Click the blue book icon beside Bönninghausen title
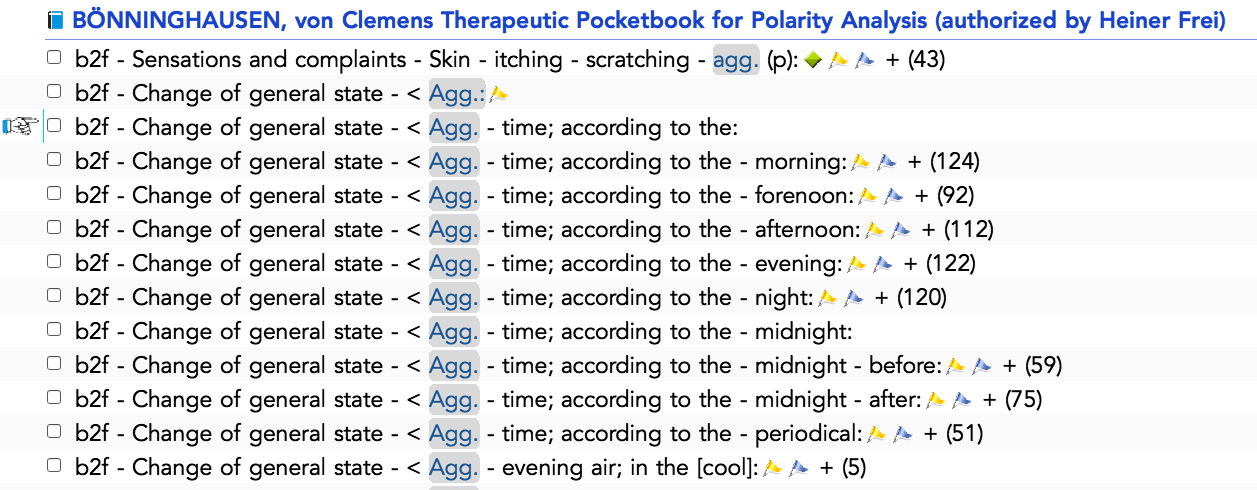The image size is (1257, 490). pyautogui.click(x=55, y=20)
